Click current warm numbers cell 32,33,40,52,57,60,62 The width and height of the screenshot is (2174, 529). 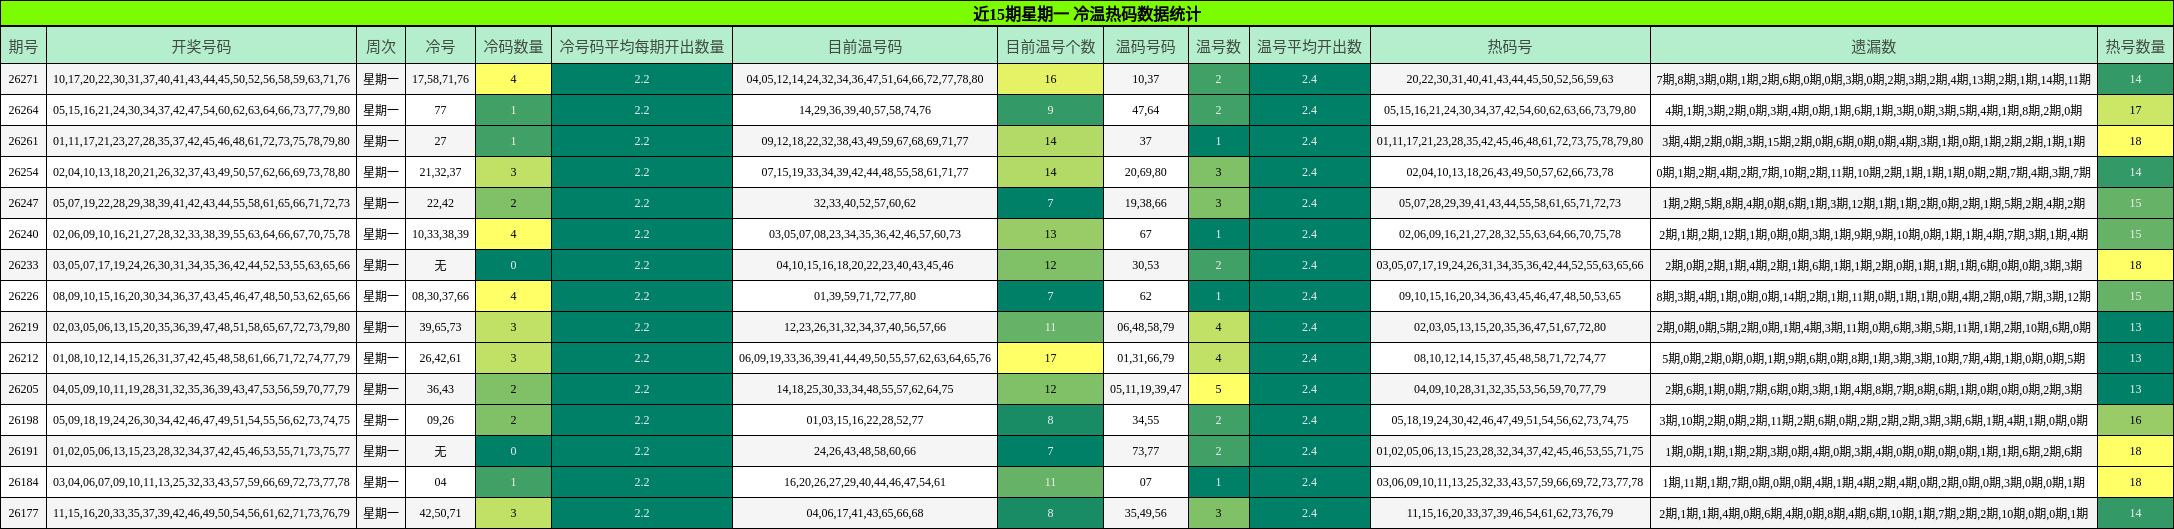865,203
